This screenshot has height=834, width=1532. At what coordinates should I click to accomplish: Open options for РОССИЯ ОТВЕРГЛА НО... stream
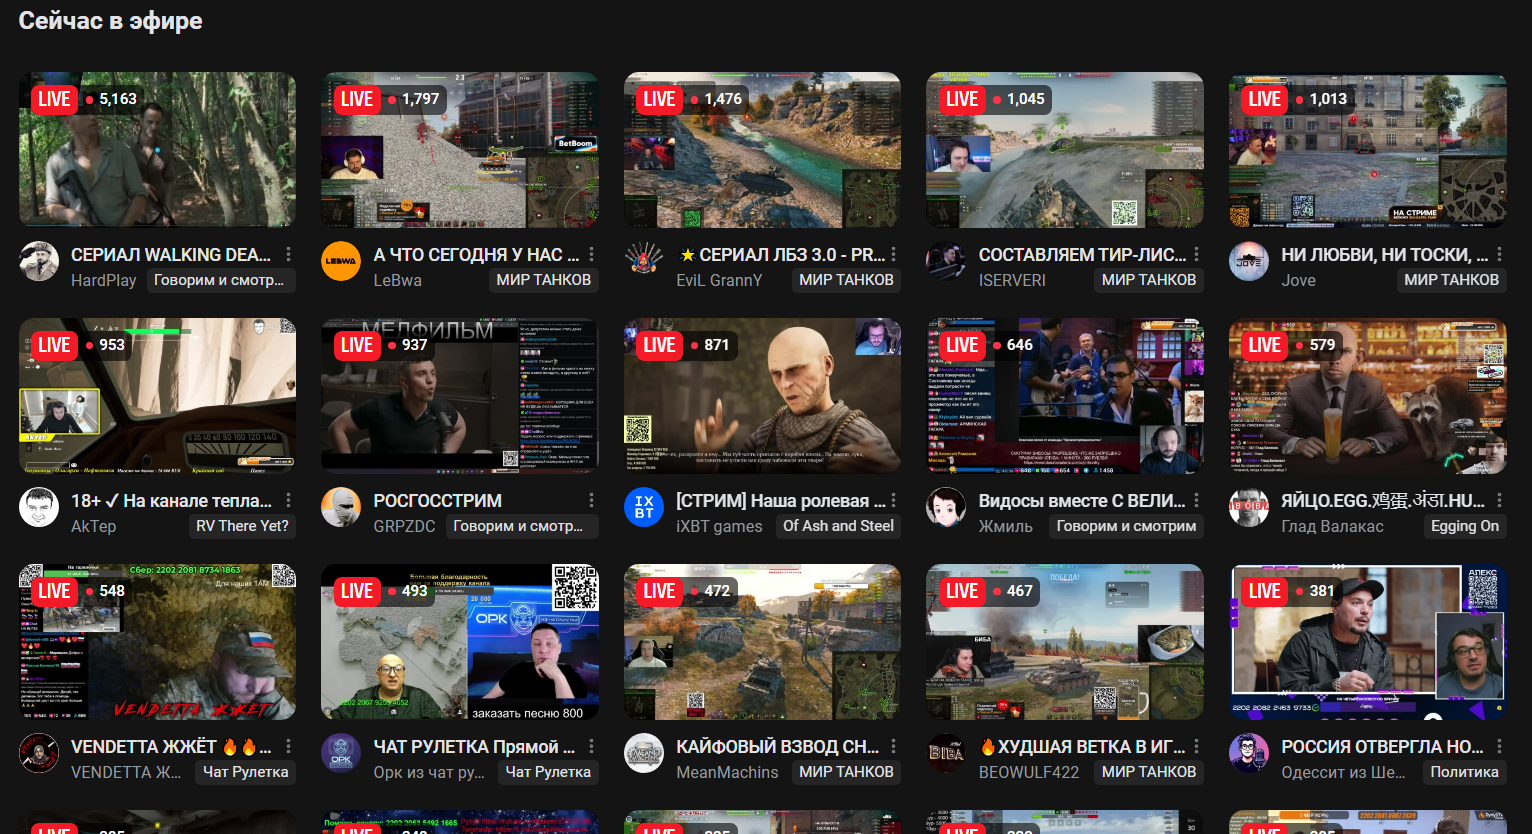click(x=1499, y=746)
